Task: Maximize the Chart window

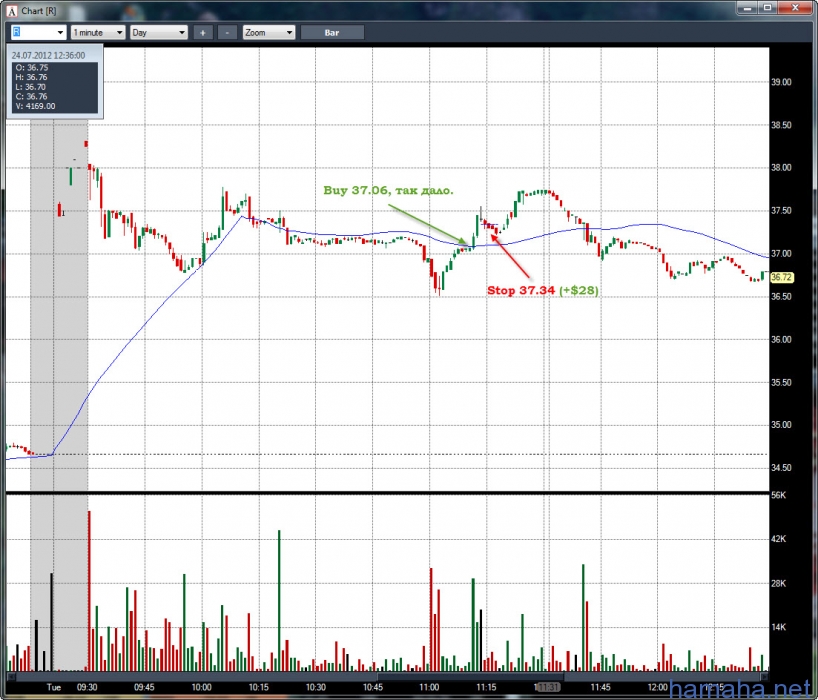Action: [x=769, y=8]
